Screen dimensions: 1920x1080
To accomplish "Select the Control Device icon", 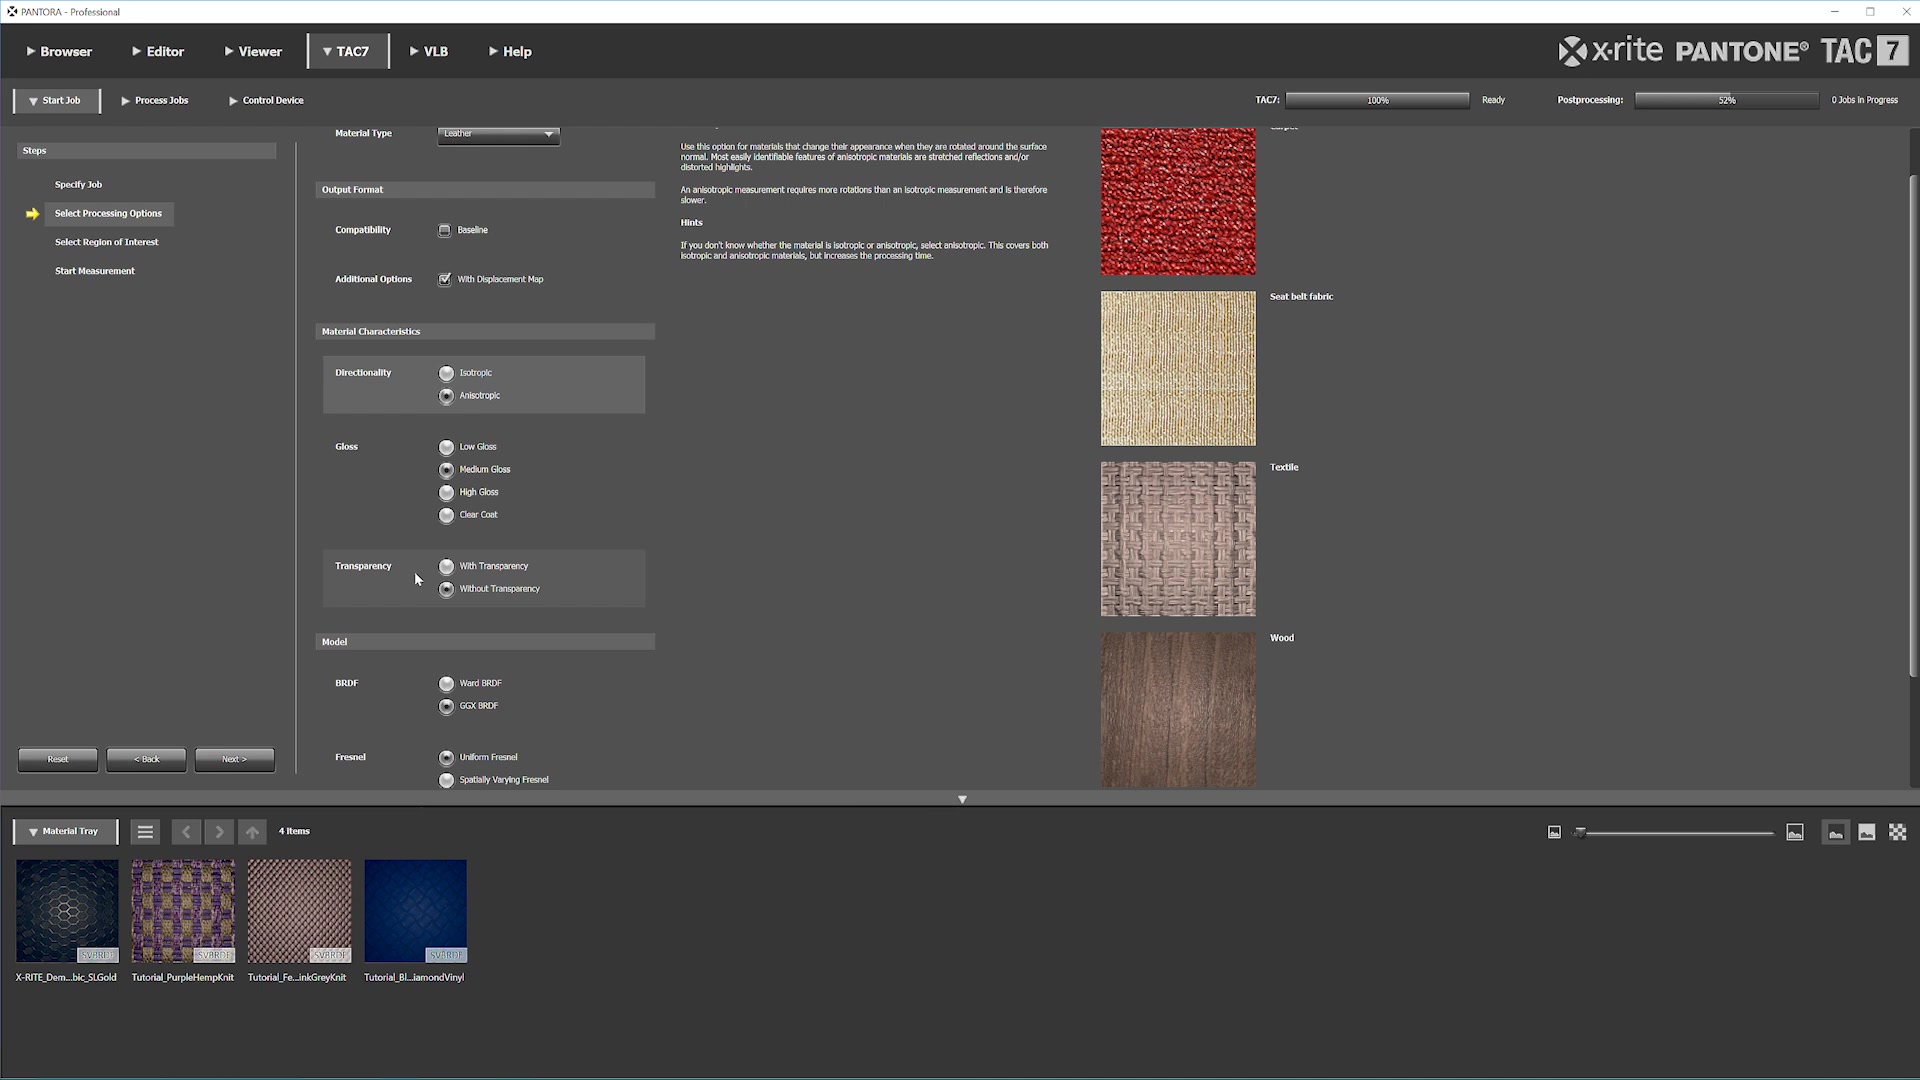I will click(x=232, y=100).
